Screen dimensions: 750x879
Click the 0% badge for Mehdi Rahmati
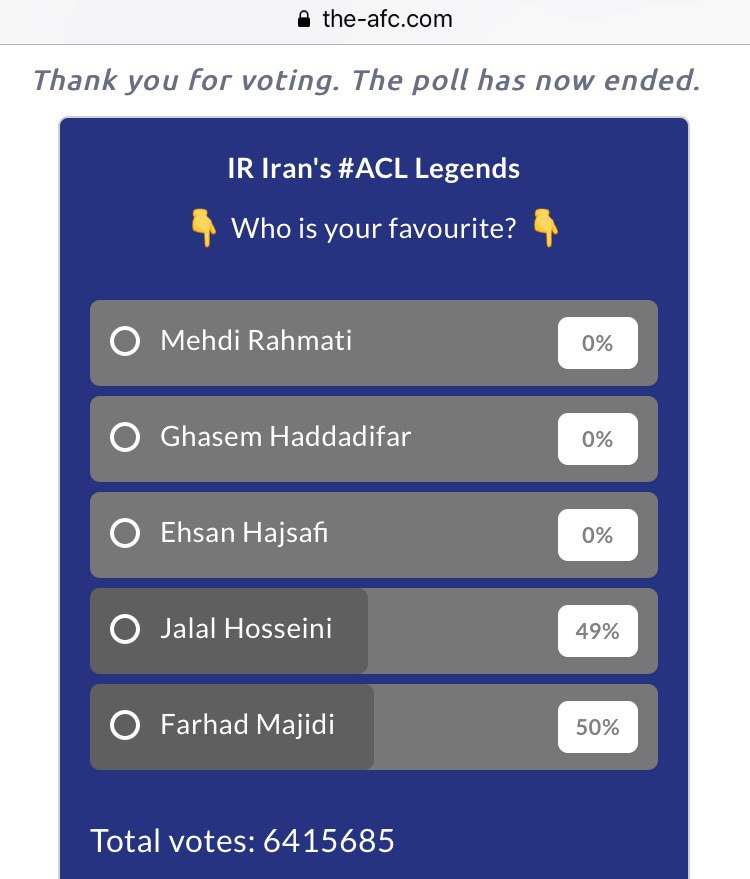coord(597,343)
